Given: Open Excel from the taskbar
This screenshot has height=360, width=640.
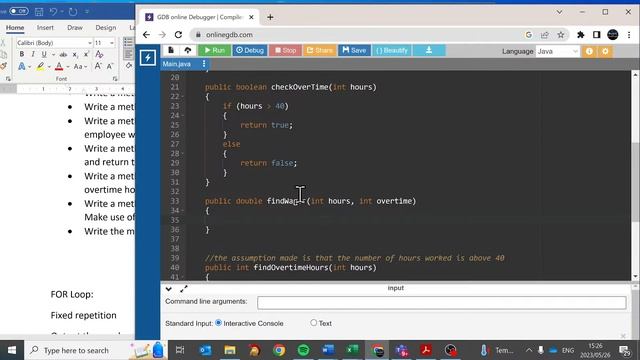Looking at the screenshot, I should (x=352, y=350).
